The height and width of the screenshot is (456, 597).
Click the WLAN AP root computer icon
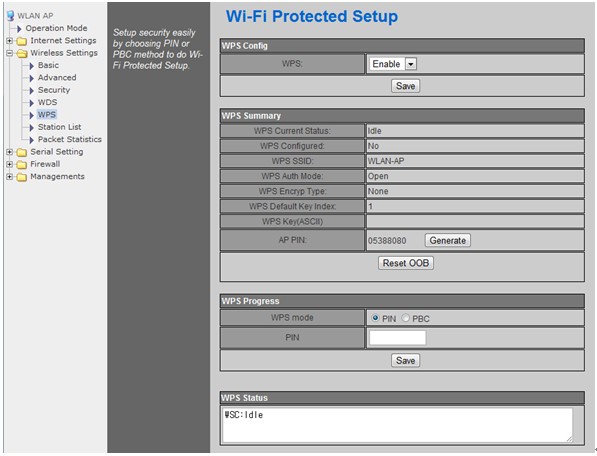(10, 16)
